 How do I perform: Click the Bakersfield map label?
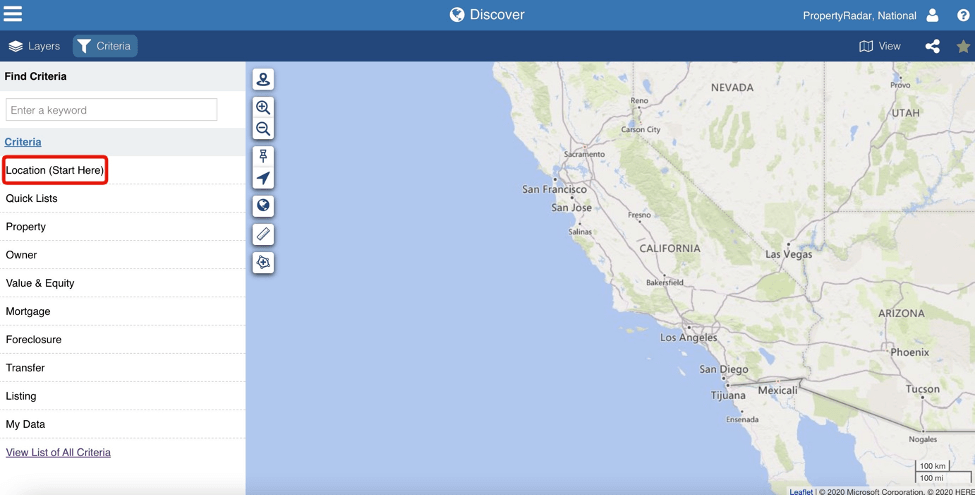click(665, 282)
